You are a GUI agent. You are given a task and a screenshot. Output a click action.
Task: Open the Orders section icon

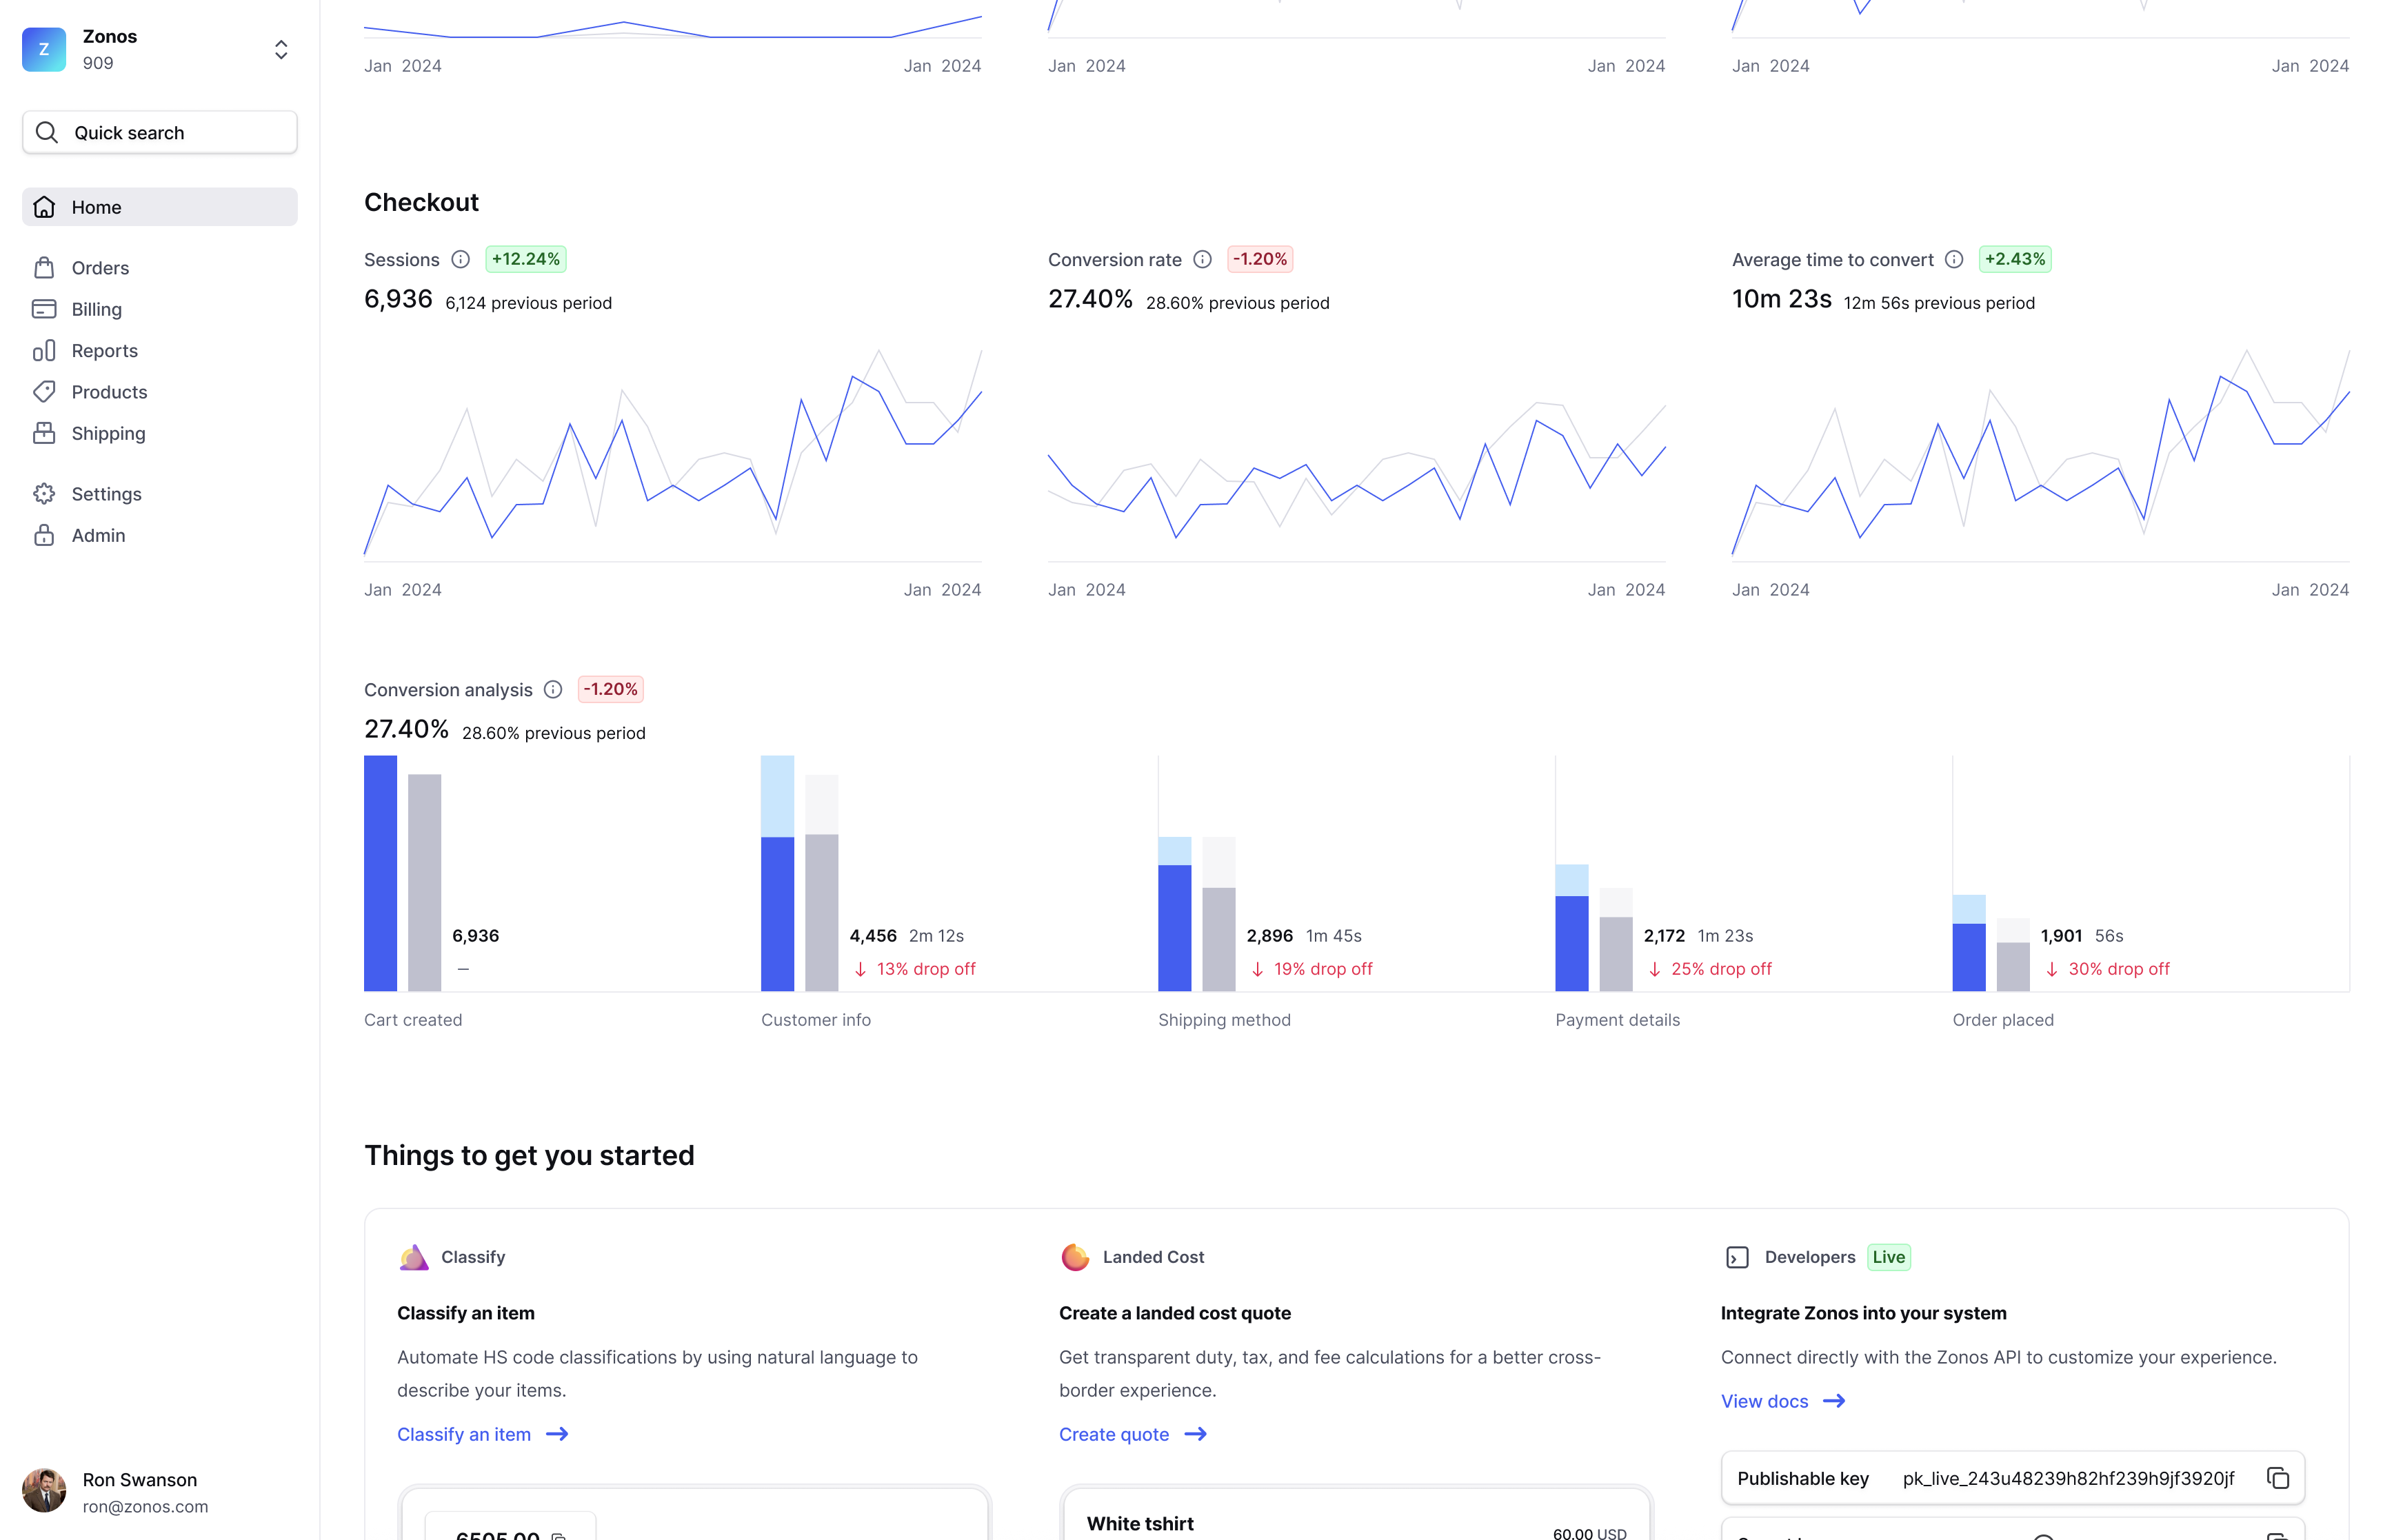coord(45,267)
